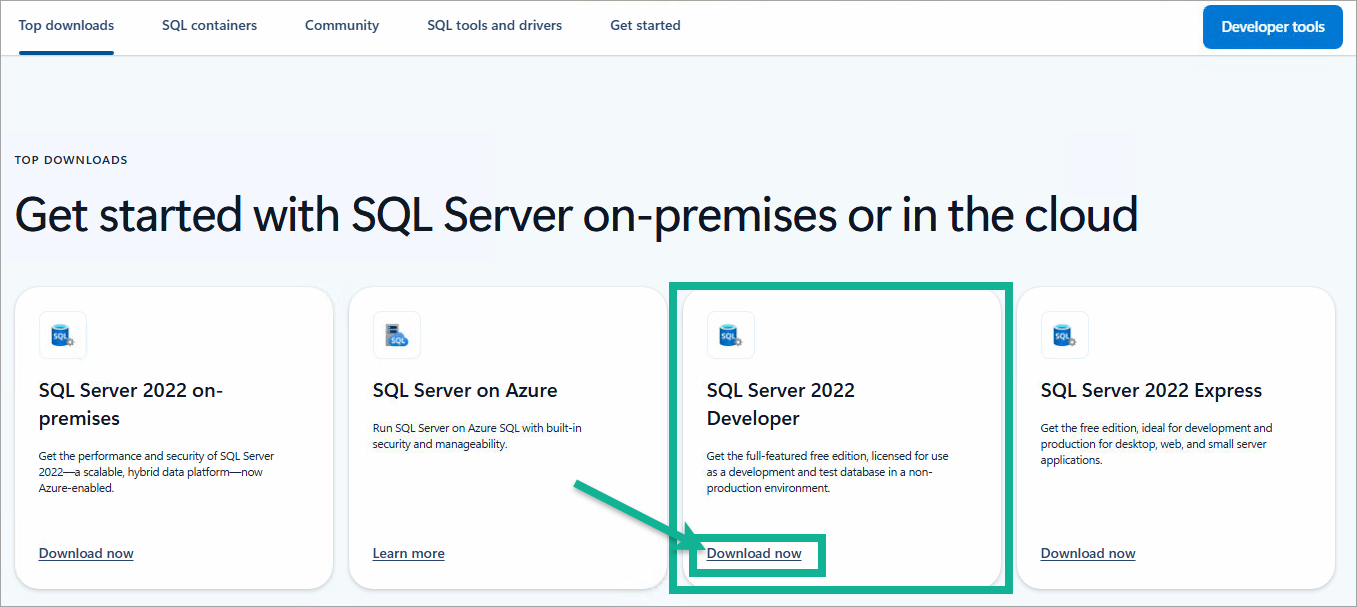Select the SQL Server on Azure heading

coord(465,390)
